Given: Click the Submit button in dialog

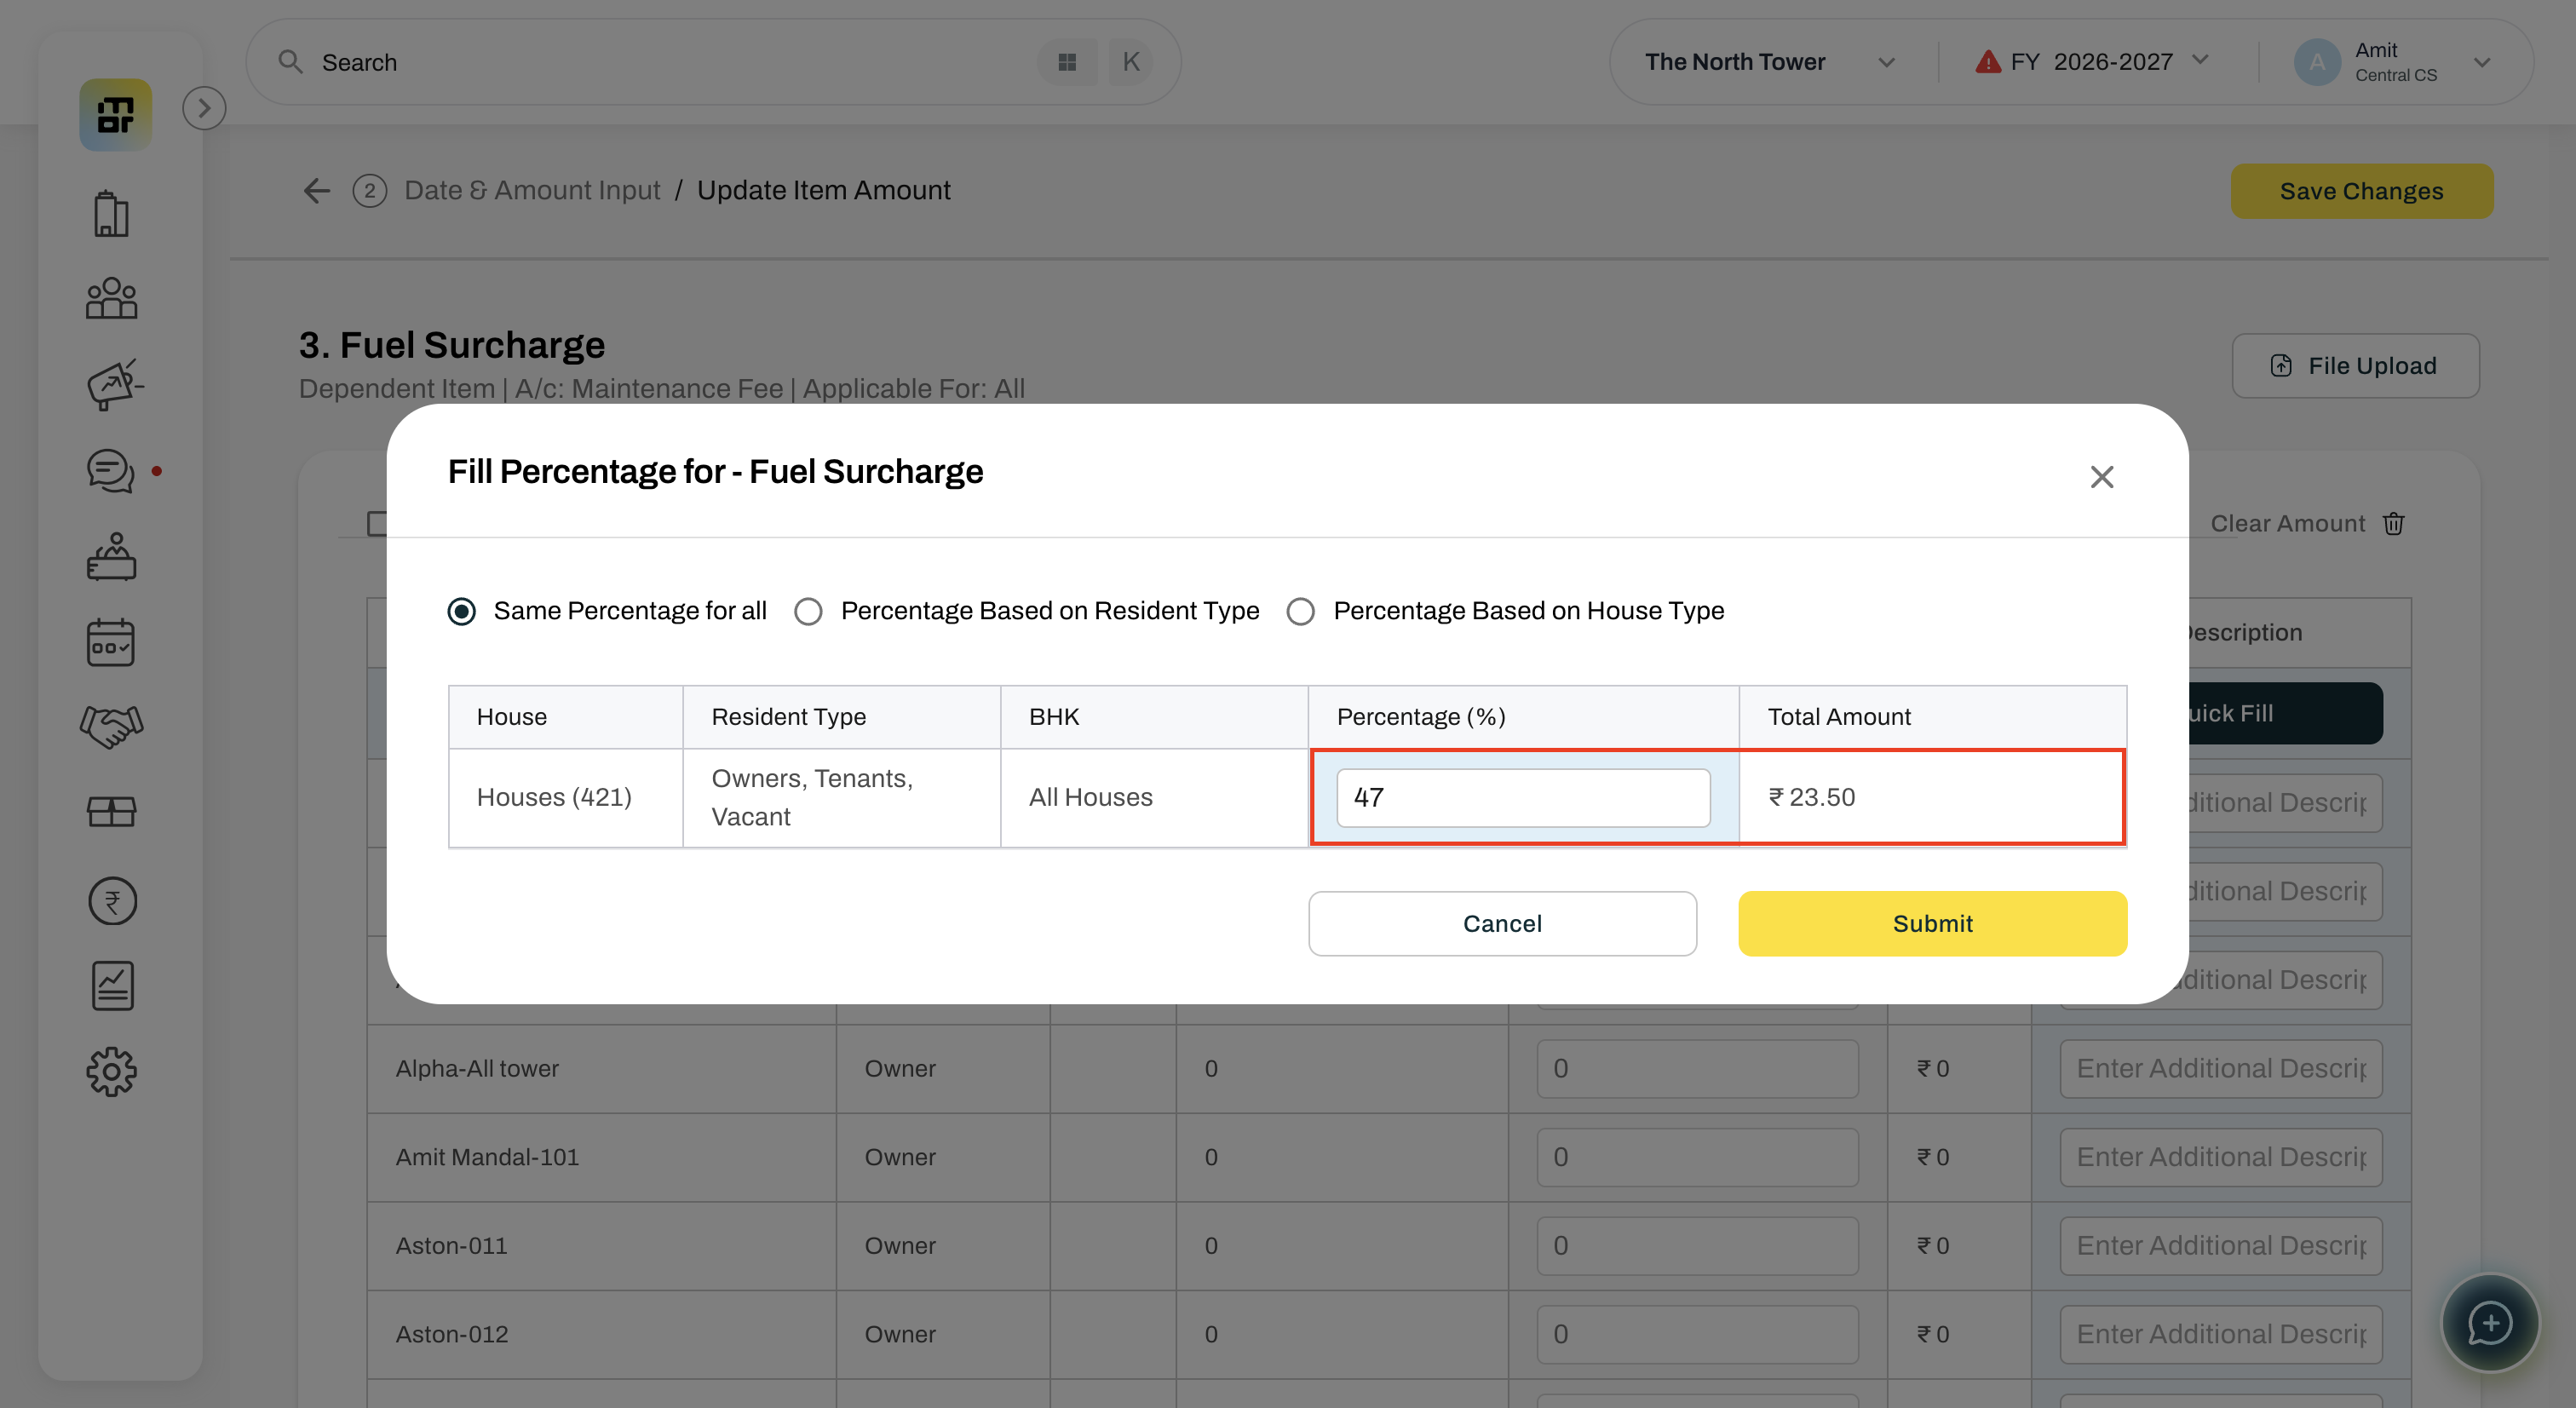Looking at the screenshot, I should pyautogui.click(x=1932, y=923).
